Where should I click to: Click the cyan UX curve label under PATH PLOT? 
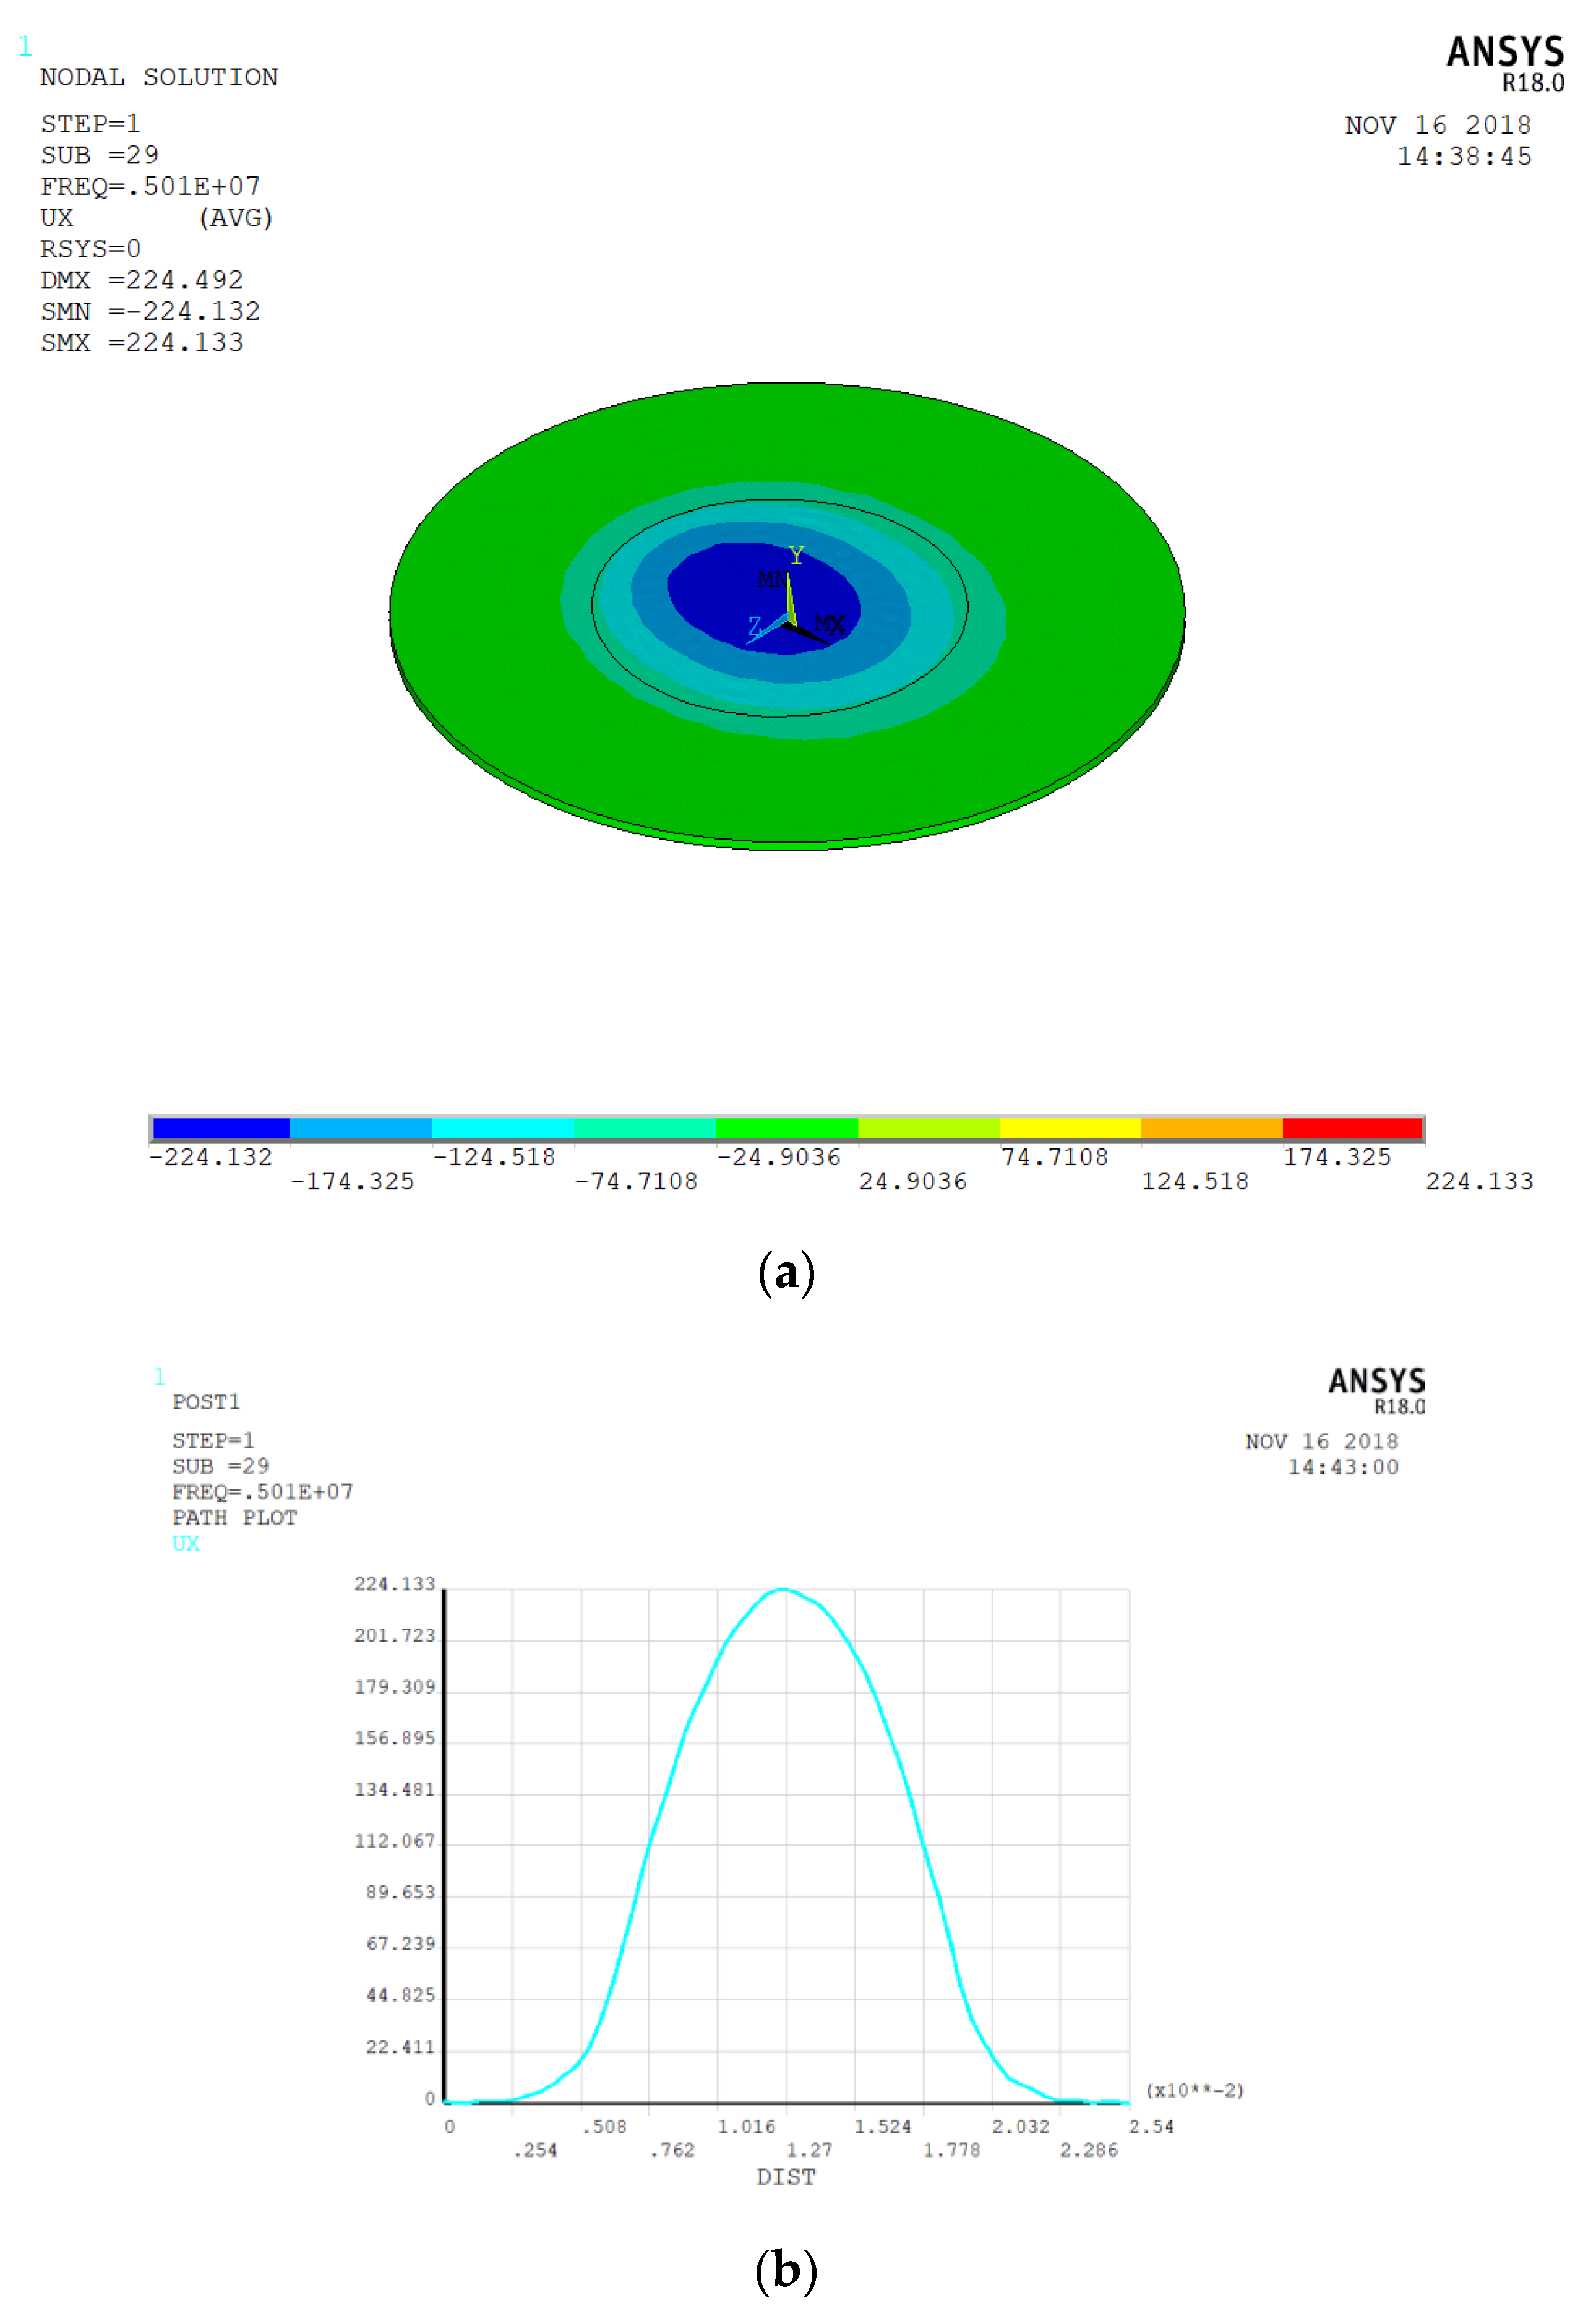[186, 1543]
